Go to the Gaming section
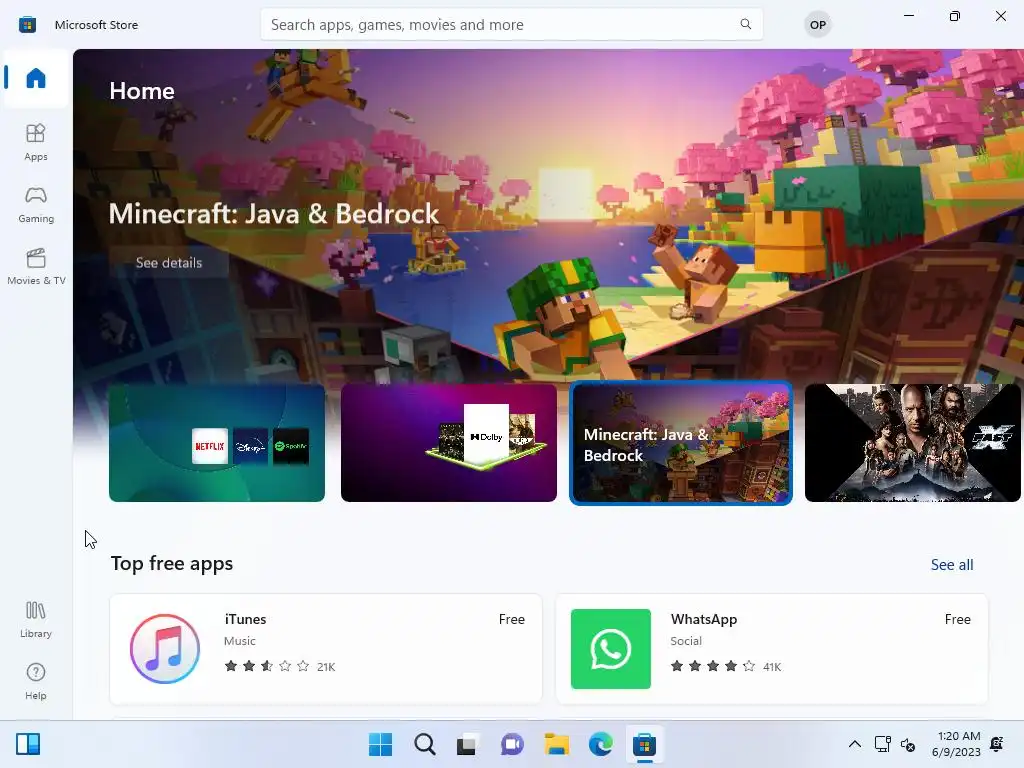1024x768 pixels. [36, 204]
